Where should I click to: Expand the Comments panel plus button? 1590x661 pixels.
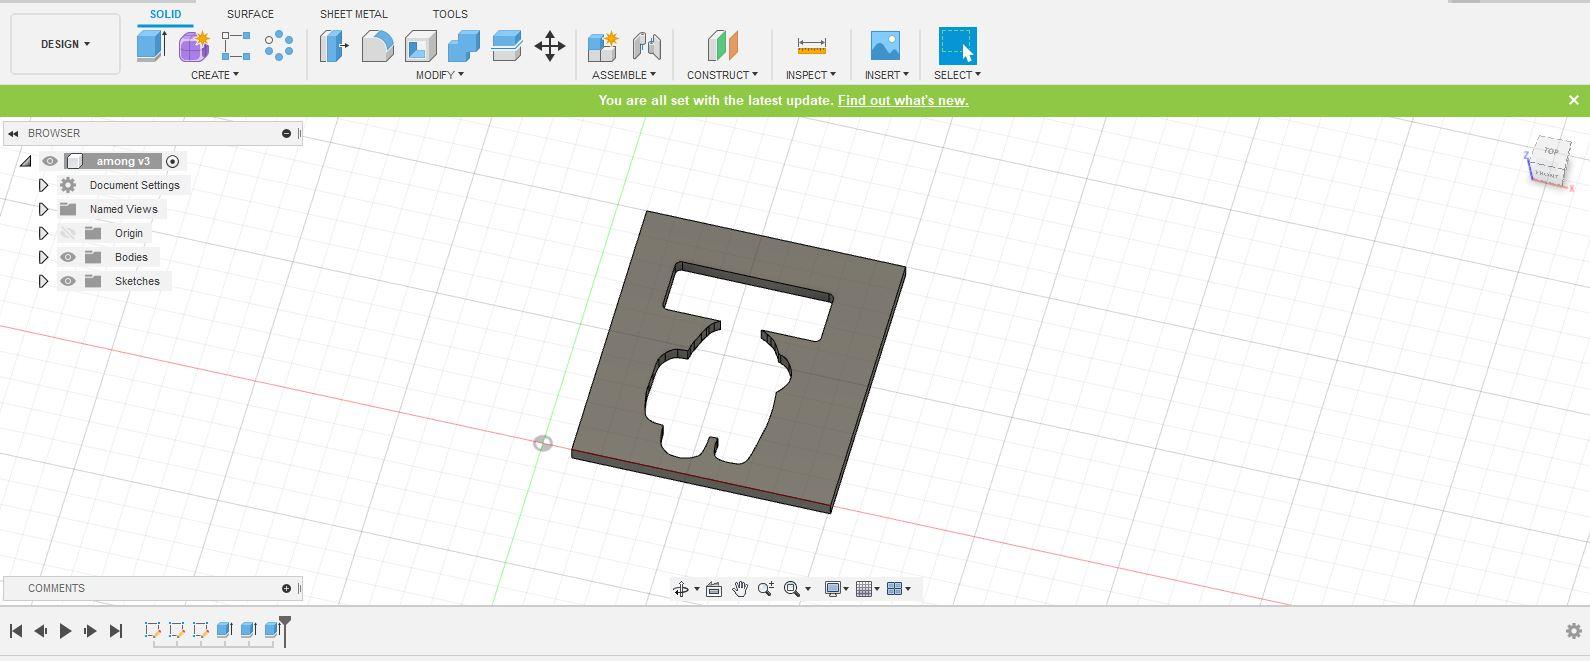[x=286, y=588]
